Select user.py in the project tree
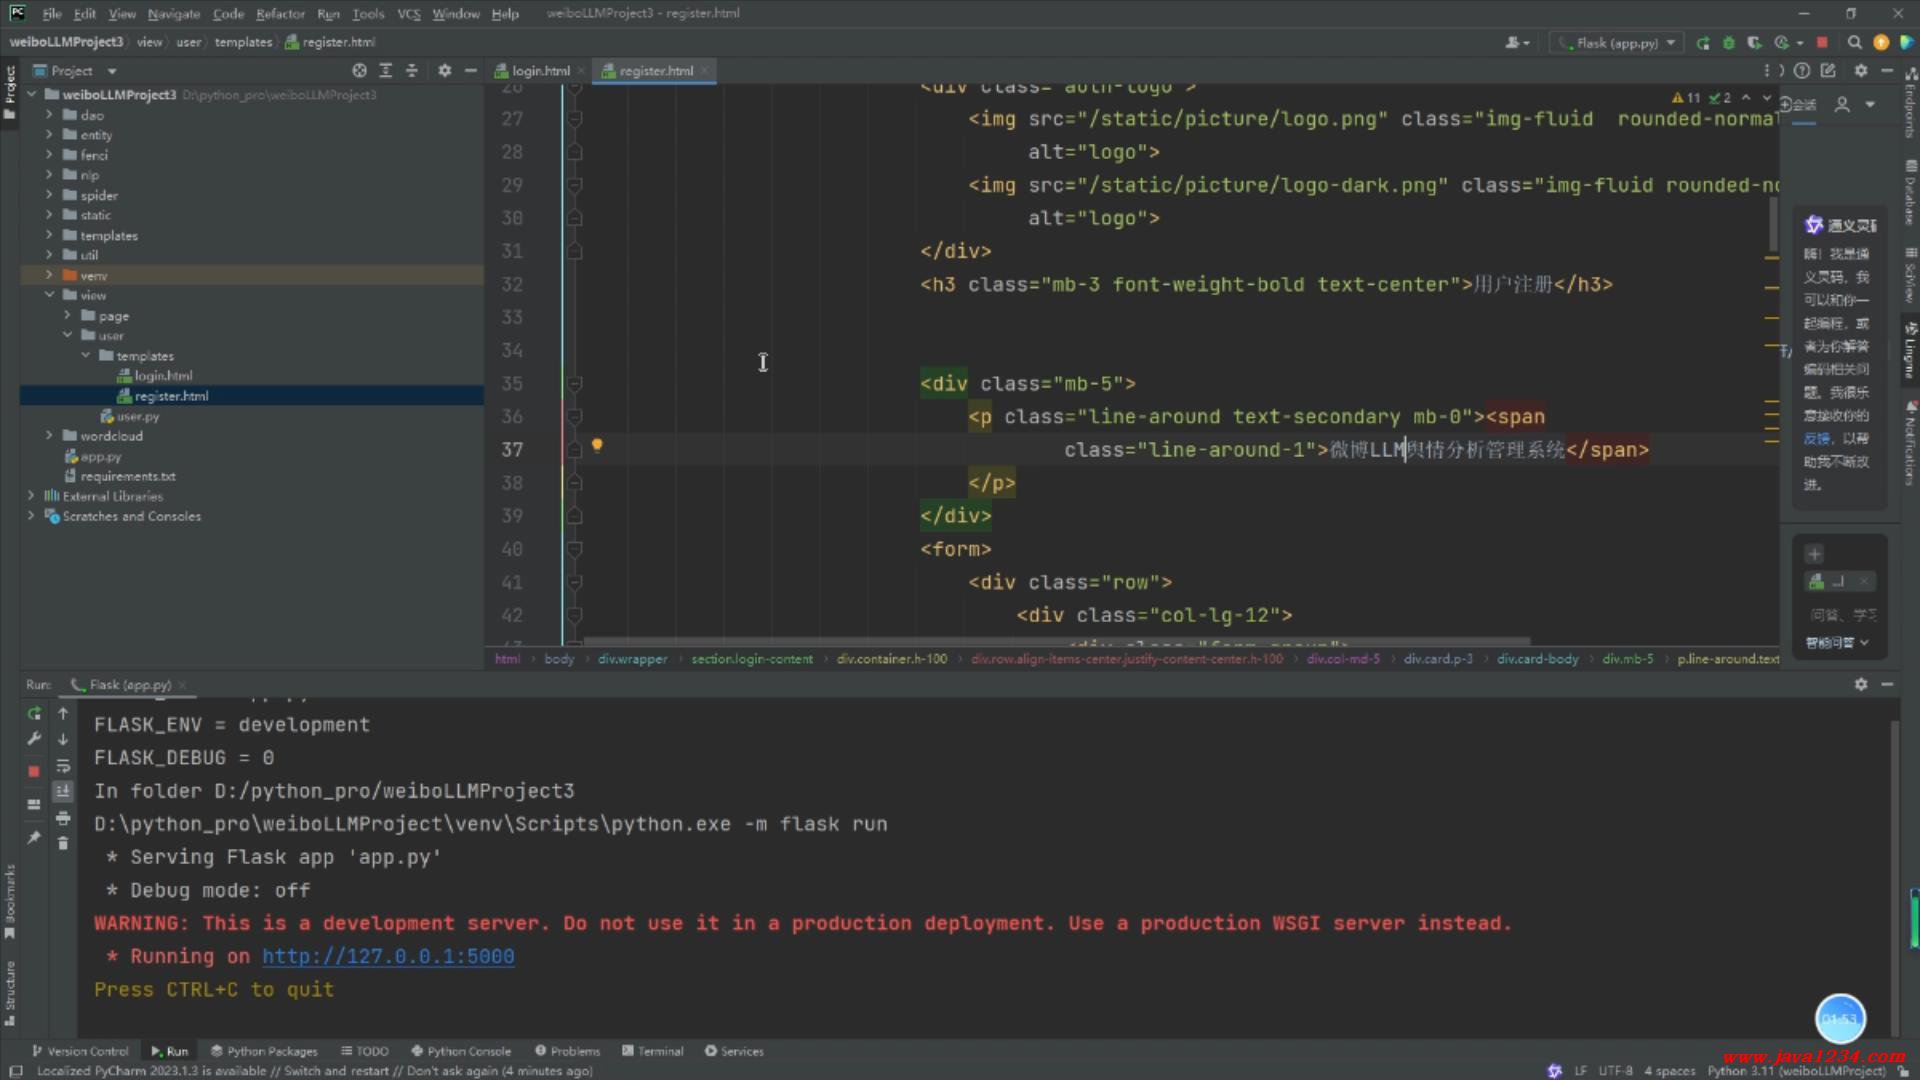Image resolution: width=1920 pixels, height=1080 pixels. 138,416
